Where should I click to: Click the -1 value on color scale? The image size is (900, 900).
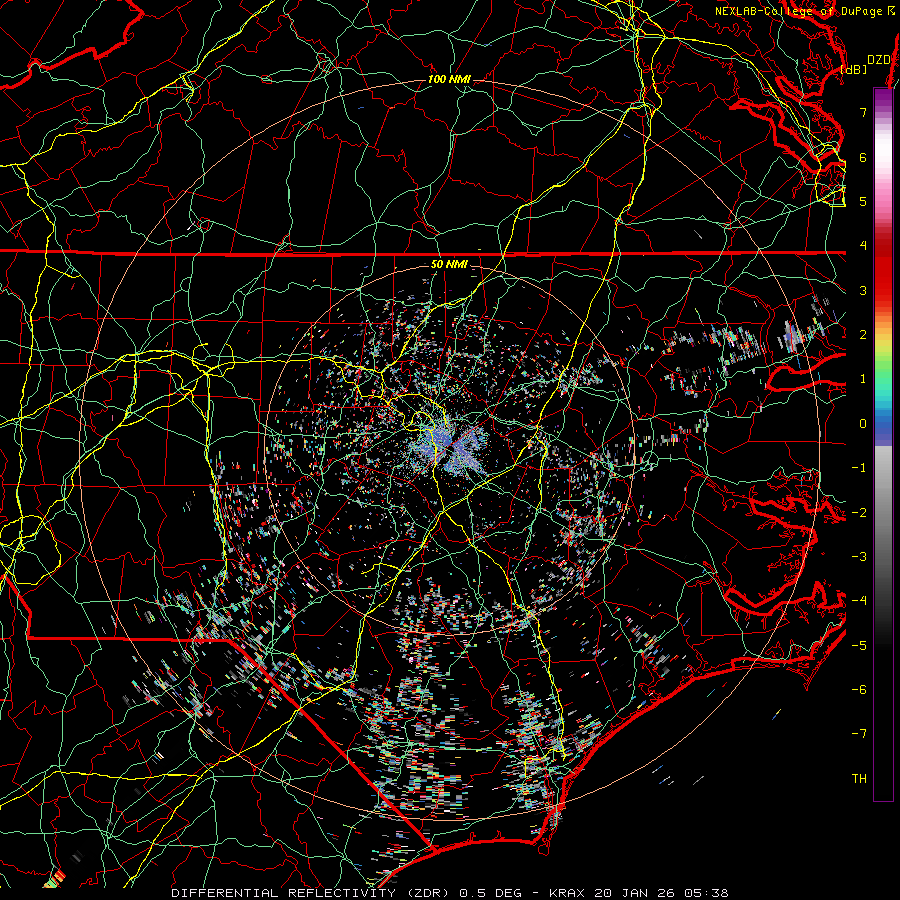859,468
